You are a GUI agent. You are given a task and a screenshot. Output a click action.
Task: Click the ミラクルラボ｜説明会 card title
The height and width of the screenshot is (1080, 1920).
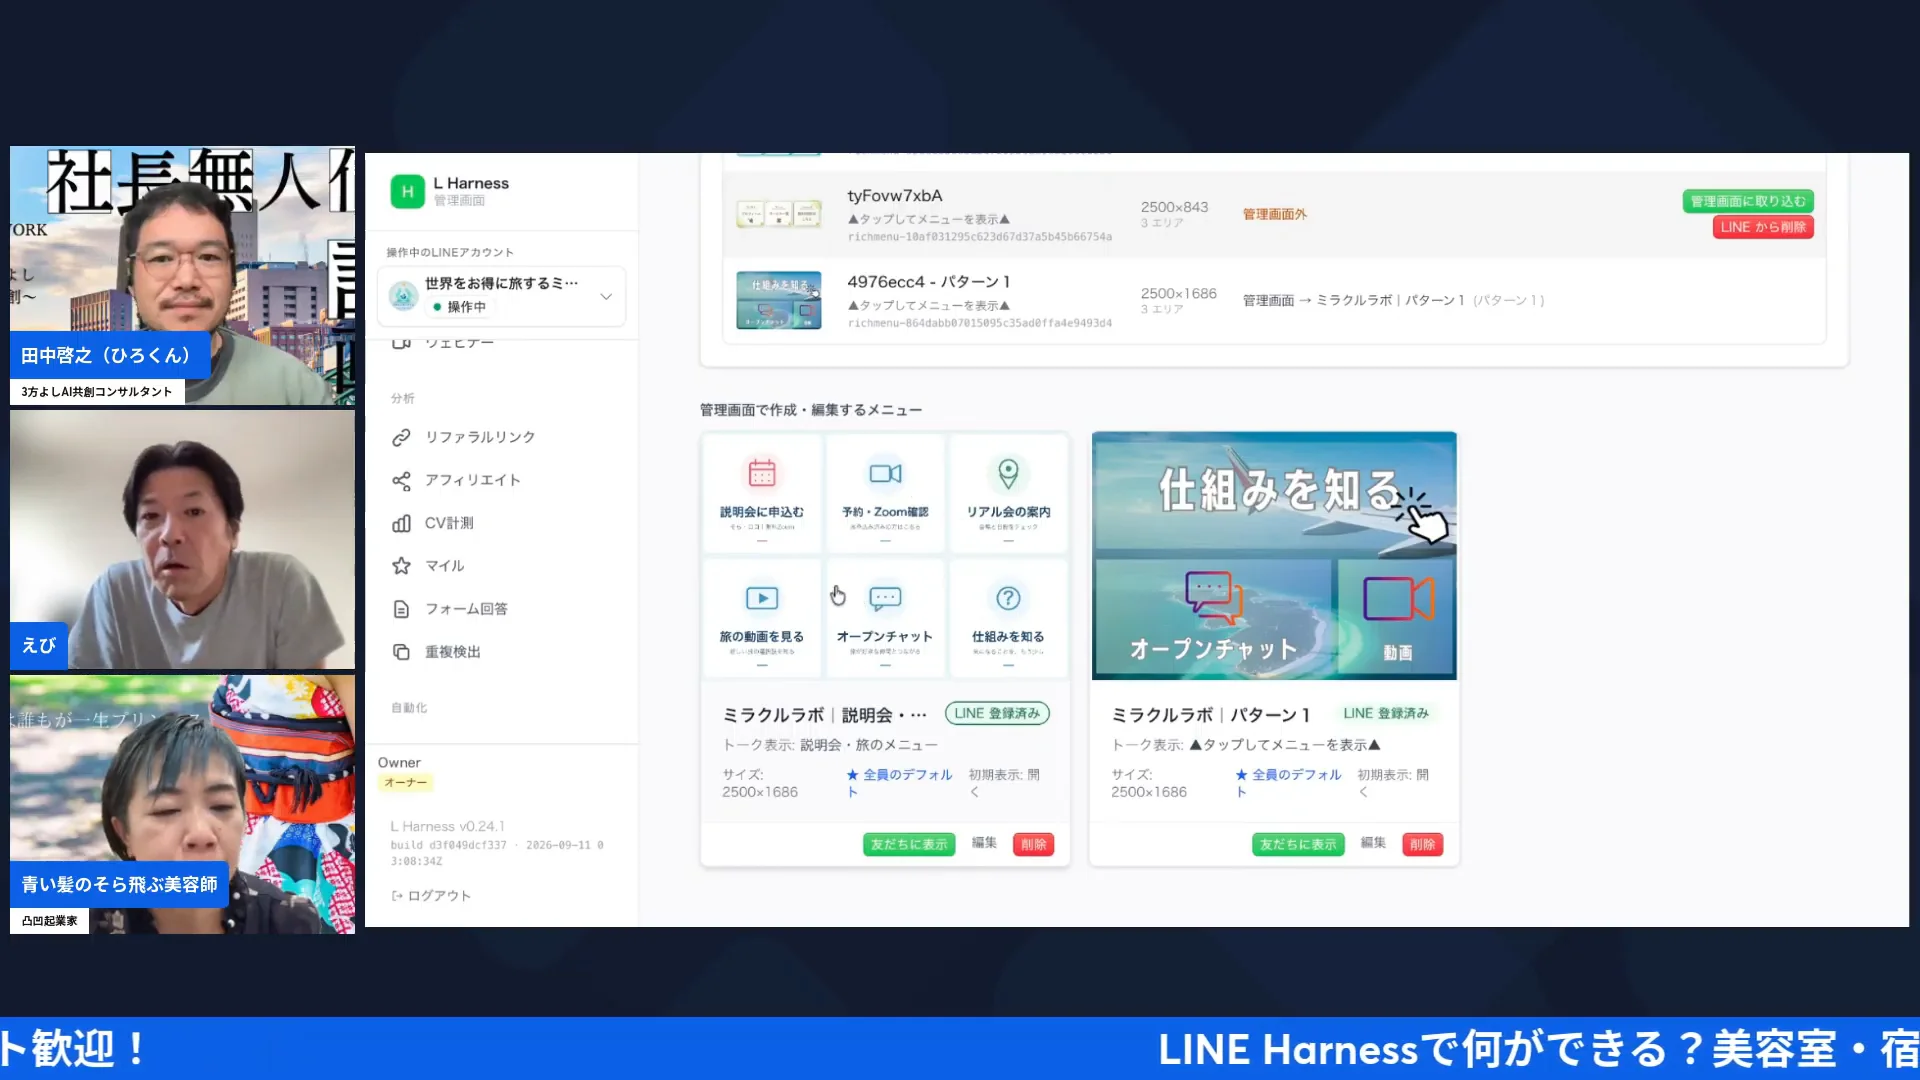tap(824, 715)
